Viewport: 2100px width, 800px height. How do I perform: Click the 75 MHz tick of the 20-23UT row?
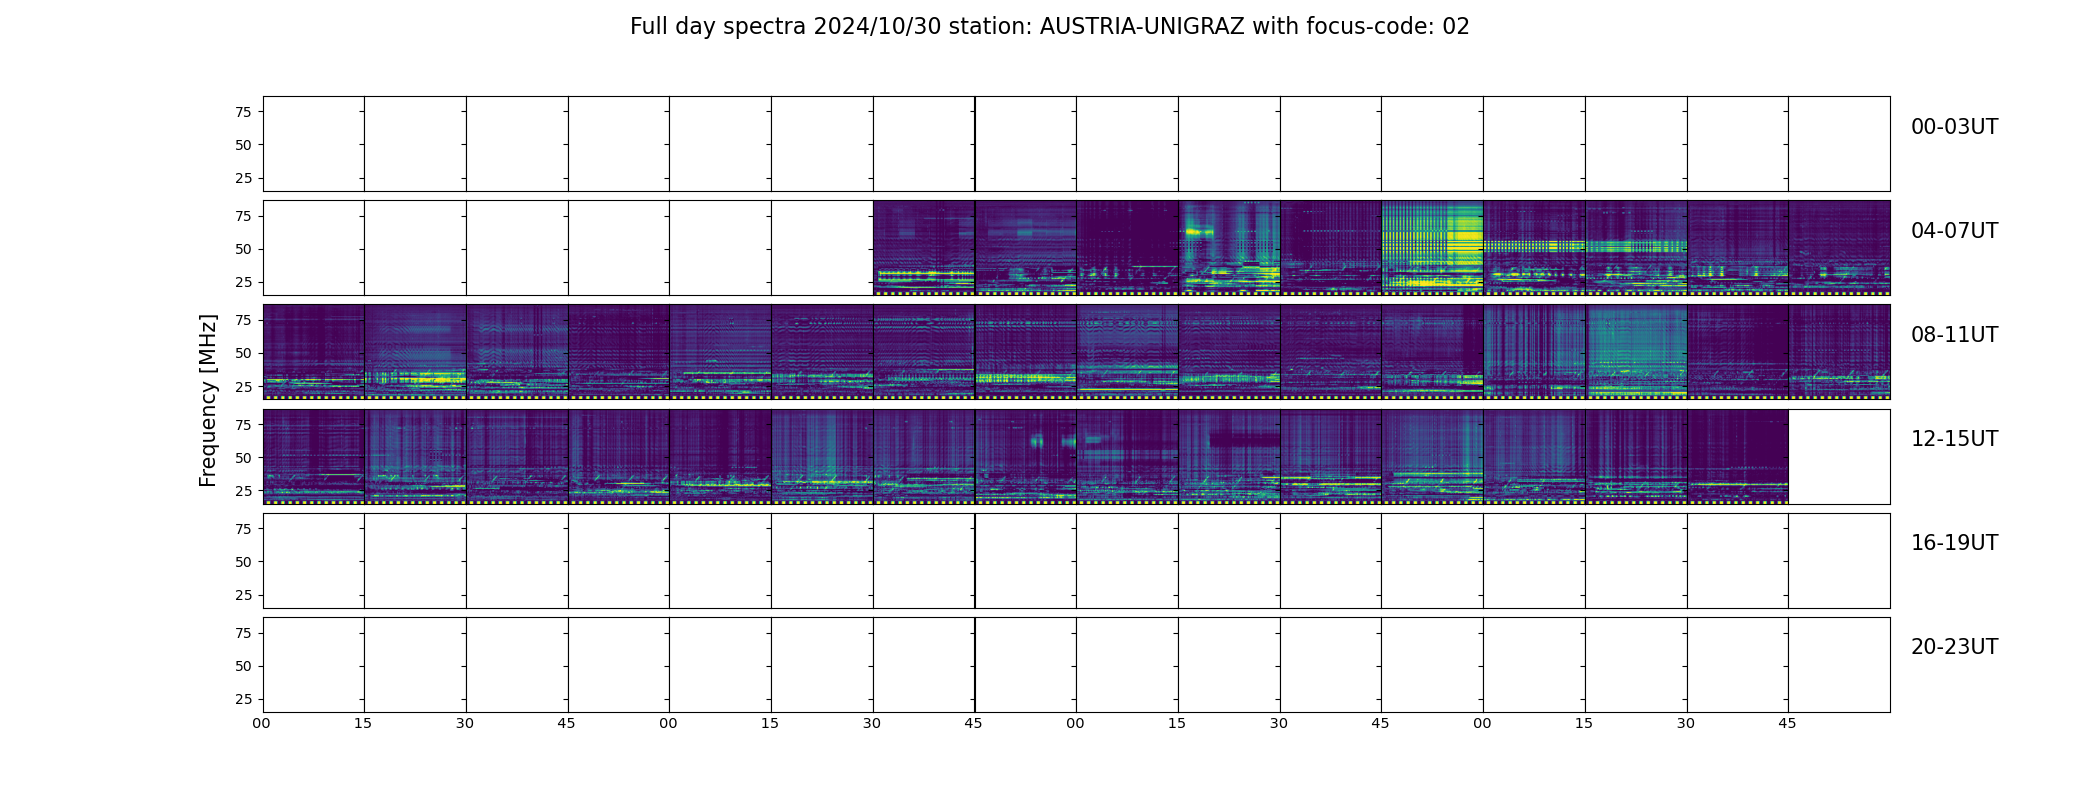click(x=243, y=633)
